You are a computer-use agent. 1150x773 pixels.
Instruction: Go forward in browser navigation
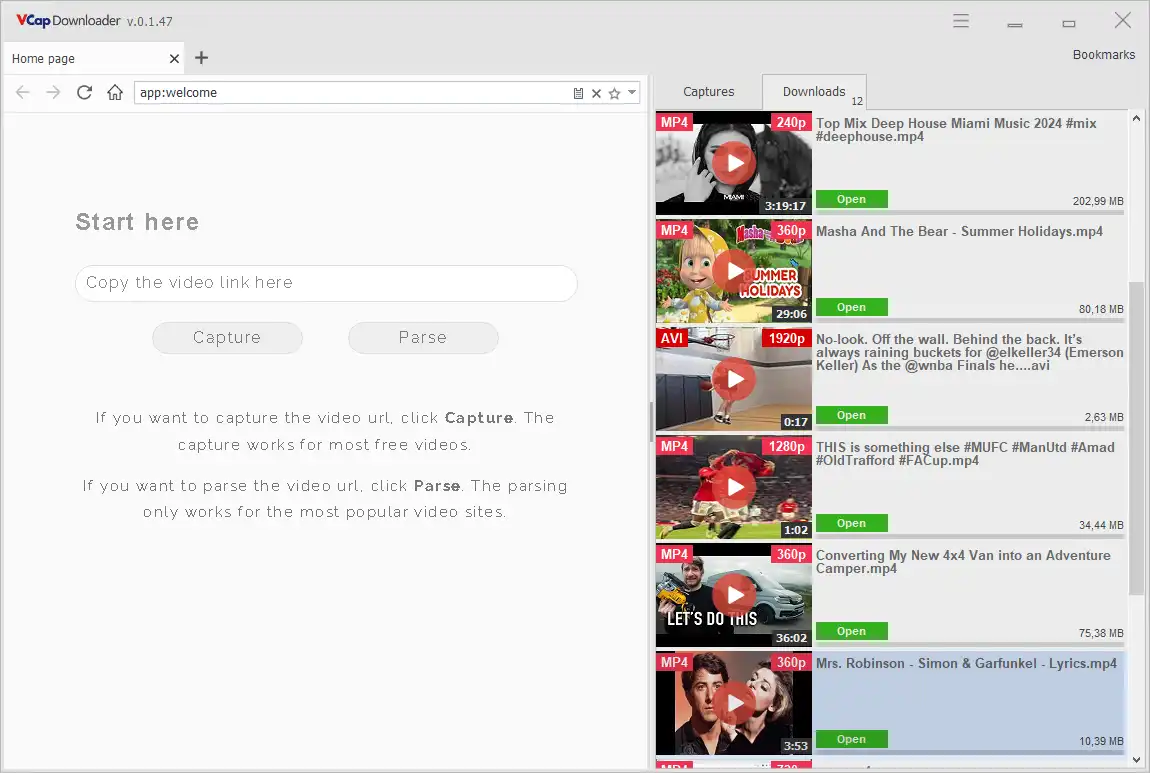[53, 92]
